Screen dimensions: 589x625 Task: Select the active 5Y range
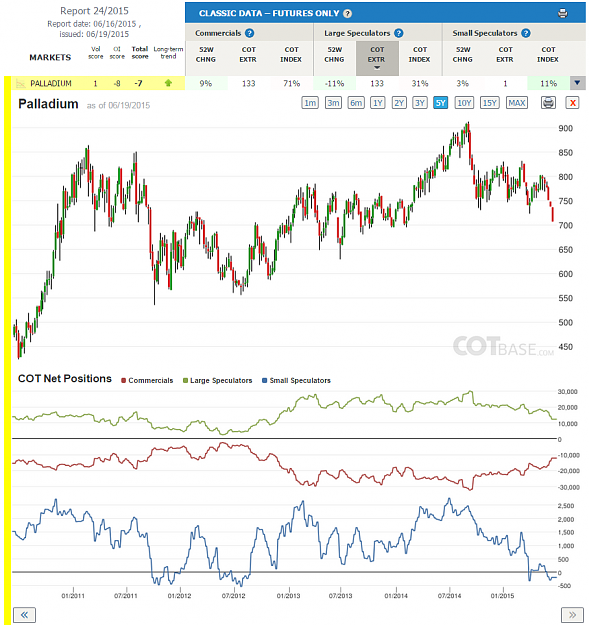(440, 103)
